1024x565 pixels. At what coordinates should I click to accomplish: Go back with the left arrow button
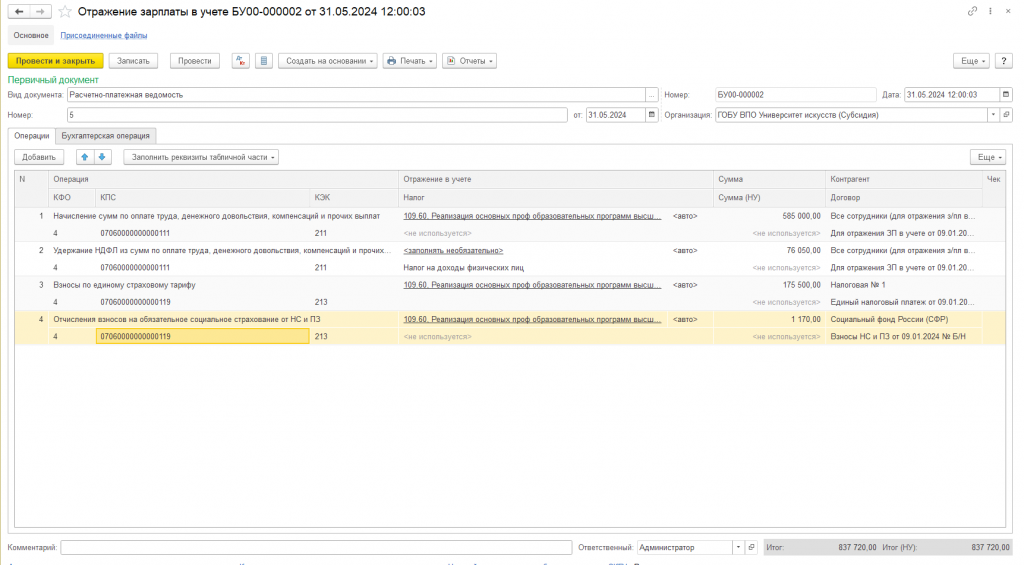click(x=19, y=12)
